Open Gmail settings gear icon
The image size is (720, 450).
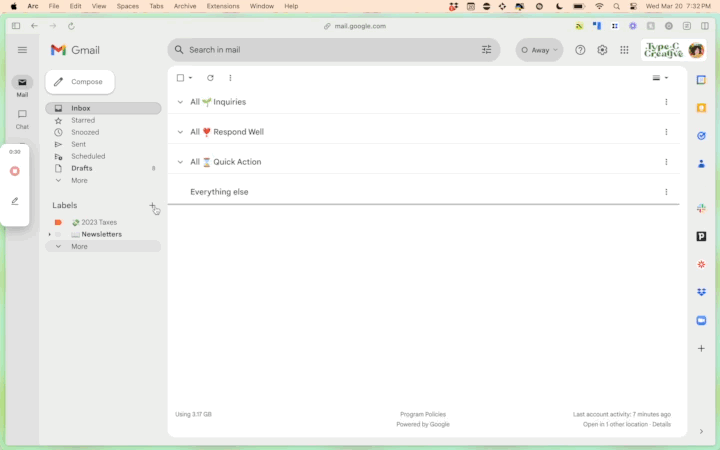(x=602, y=50)
